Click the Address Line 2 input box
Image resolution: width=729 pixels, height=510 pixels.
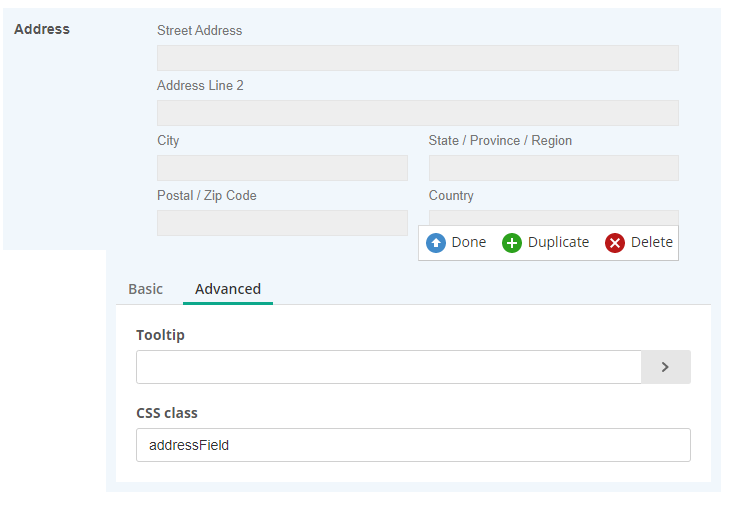click(x=417, y=113)
